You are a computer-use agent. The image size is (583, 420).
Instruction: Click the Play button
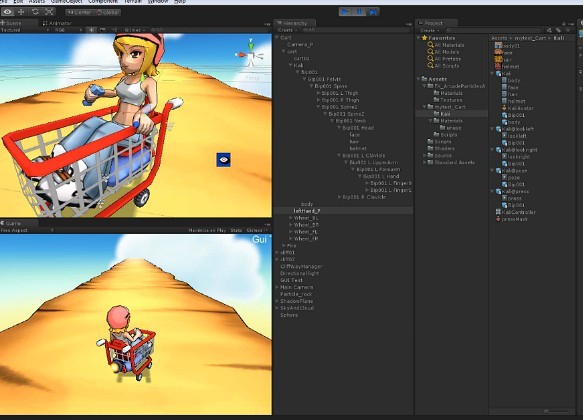click(x=345, y=12)
